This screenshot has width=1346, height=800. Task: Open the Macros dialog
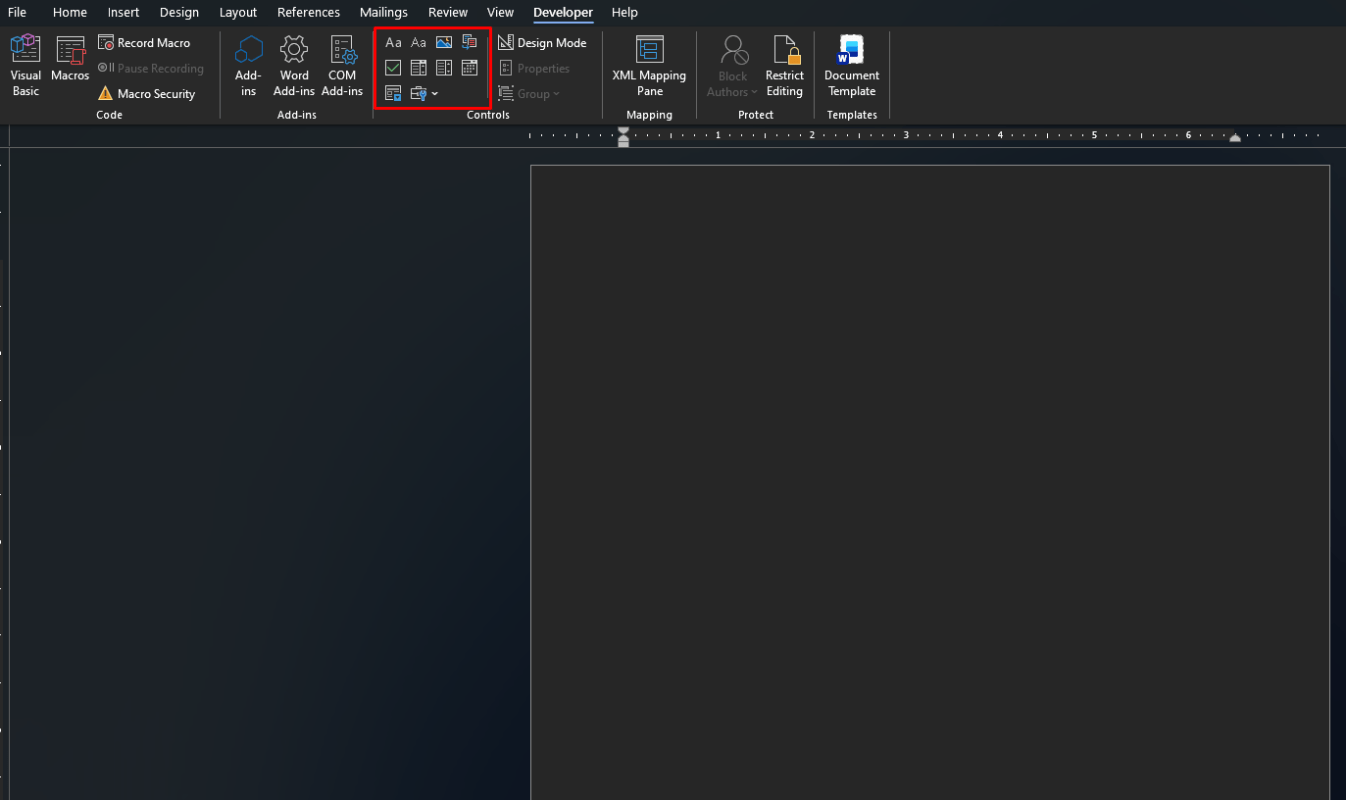[x=70, y=59]
